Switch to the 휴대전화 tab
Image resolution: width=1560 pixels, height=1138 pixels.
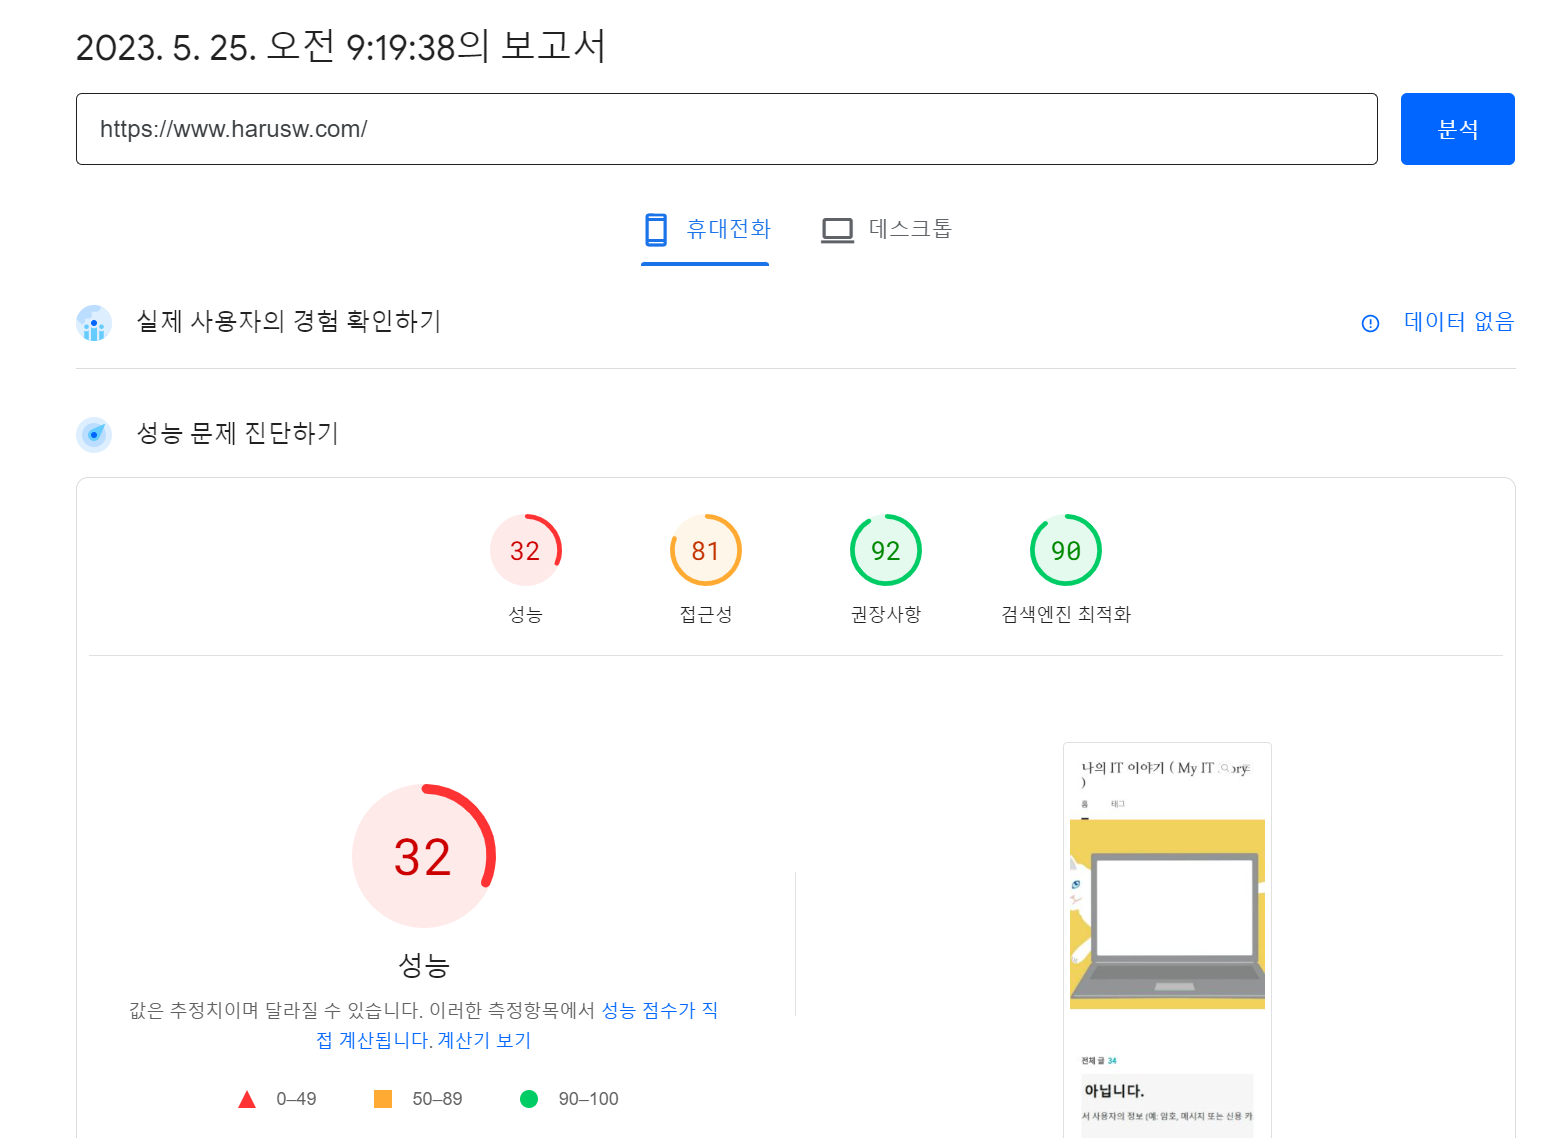point(705,229)
